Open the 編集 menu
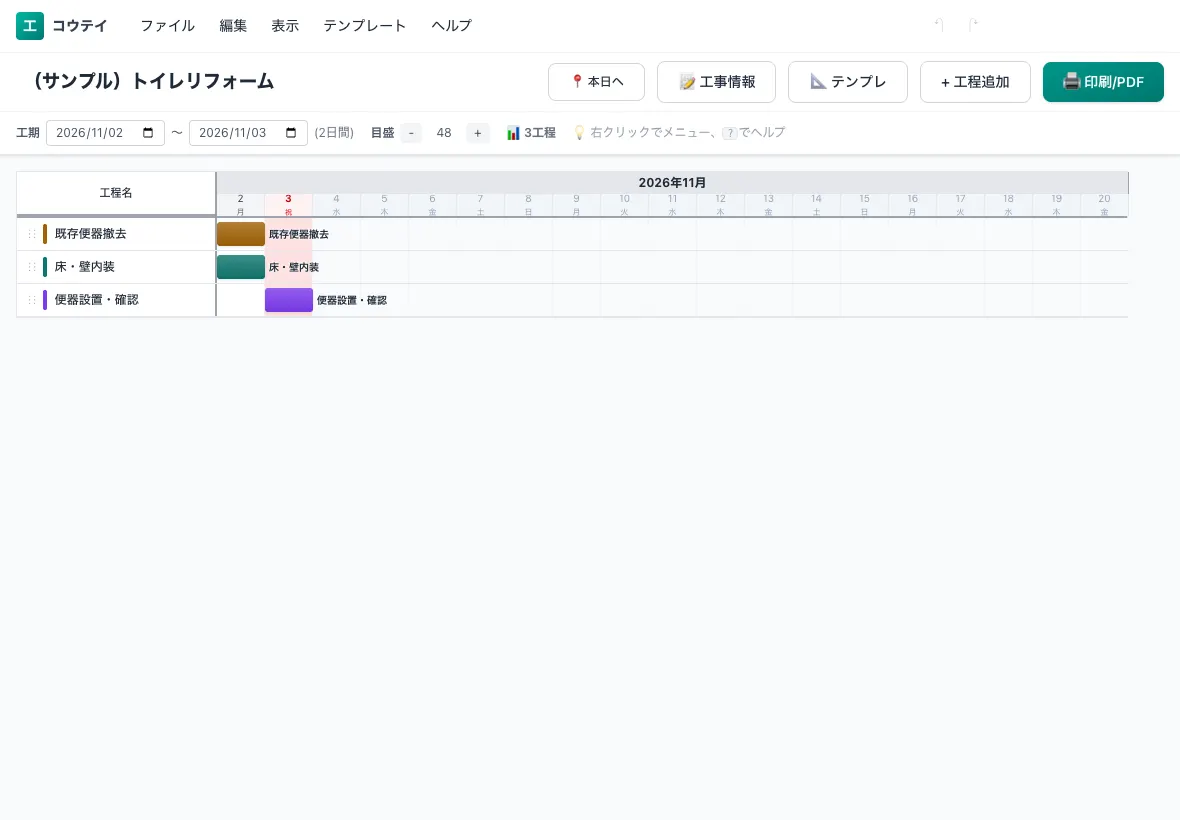Screen dimensions: 1180x820 pyautogui.click(x=233, y=26)
